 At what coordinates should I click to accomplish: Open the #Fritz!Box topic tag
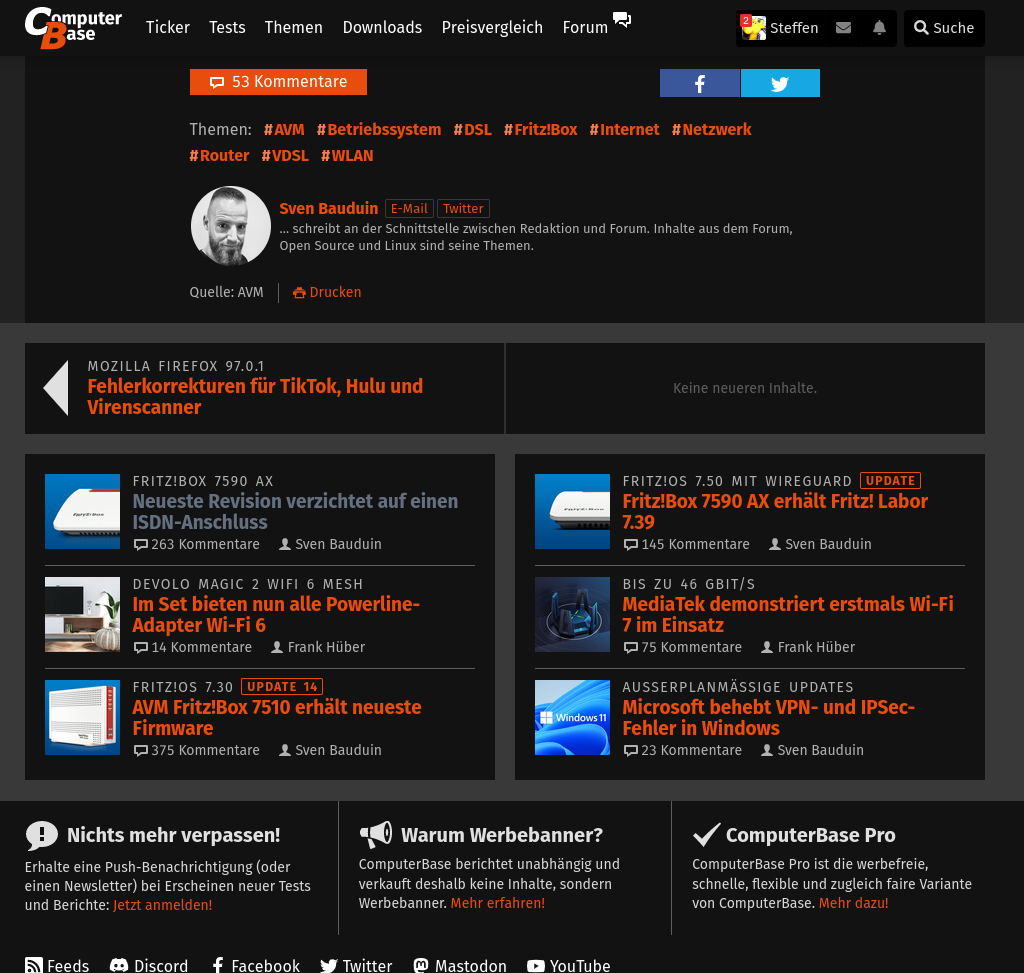[x=540, y=129]
